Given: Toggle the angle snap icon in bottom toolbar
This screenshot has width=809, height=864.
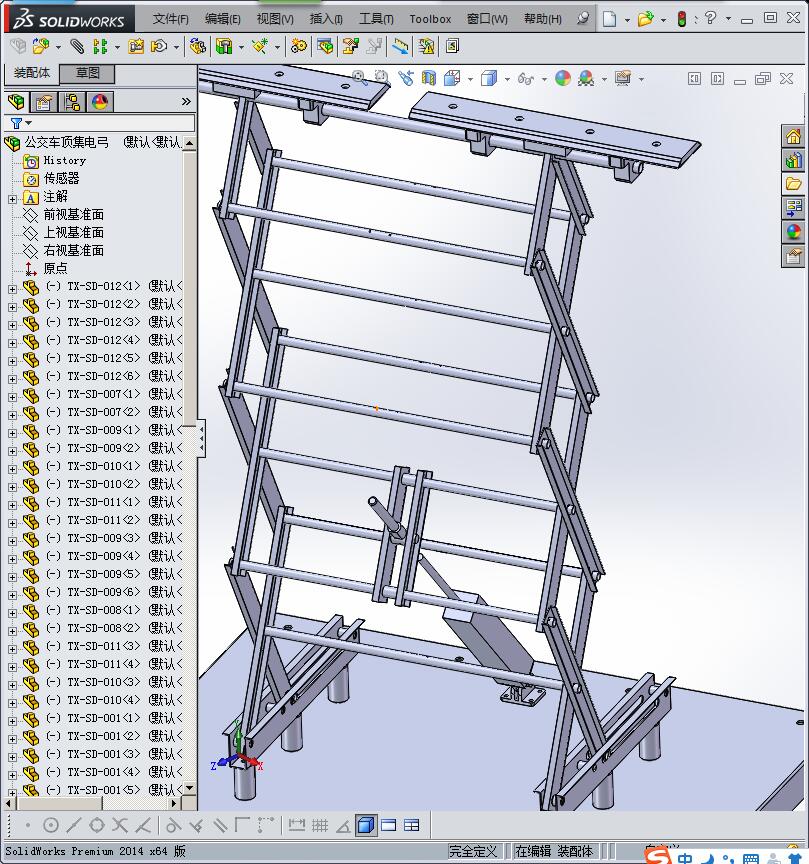Looking at the screenshot, I should coord(343,825).
